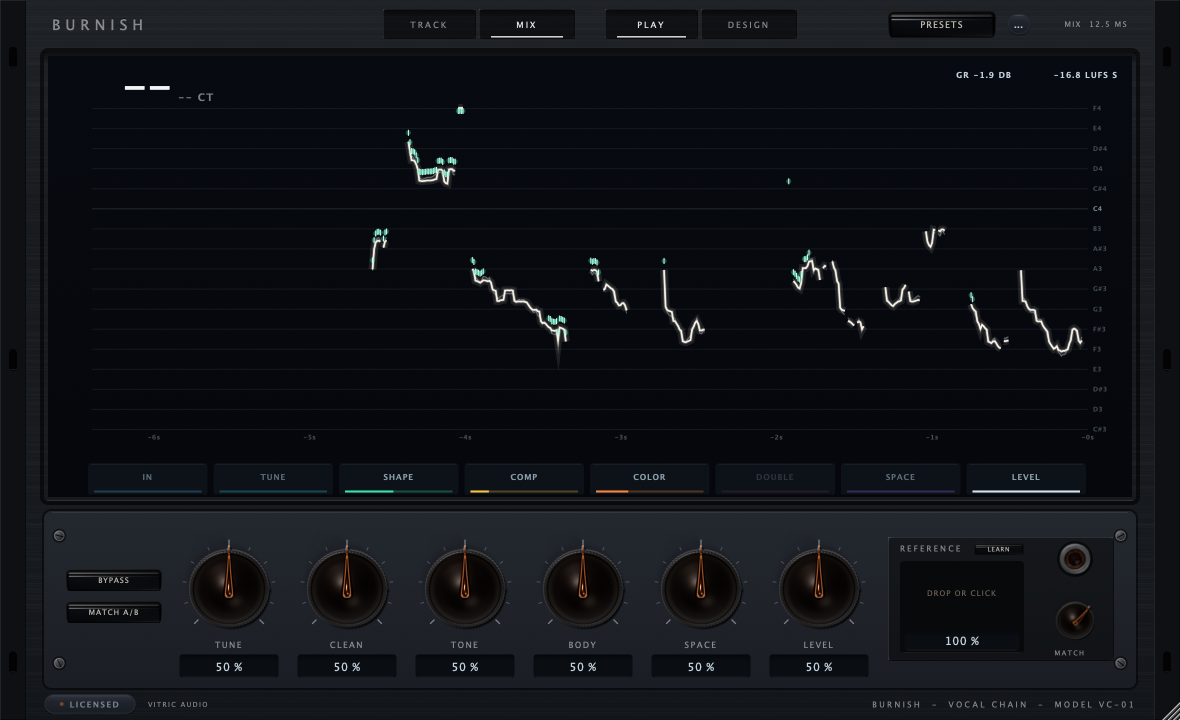
Task: Click the GR -1.9 DB readout
Action: pos(984,75)
